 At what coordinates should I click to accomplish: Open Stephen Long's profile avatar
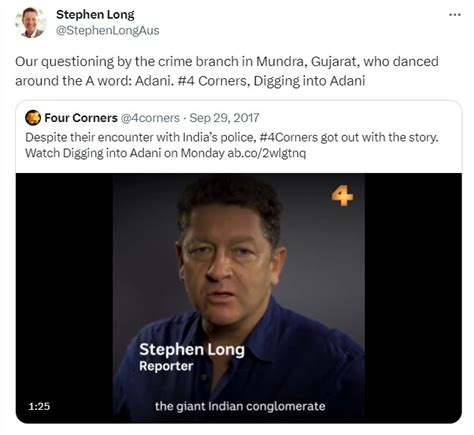point(31,22)
